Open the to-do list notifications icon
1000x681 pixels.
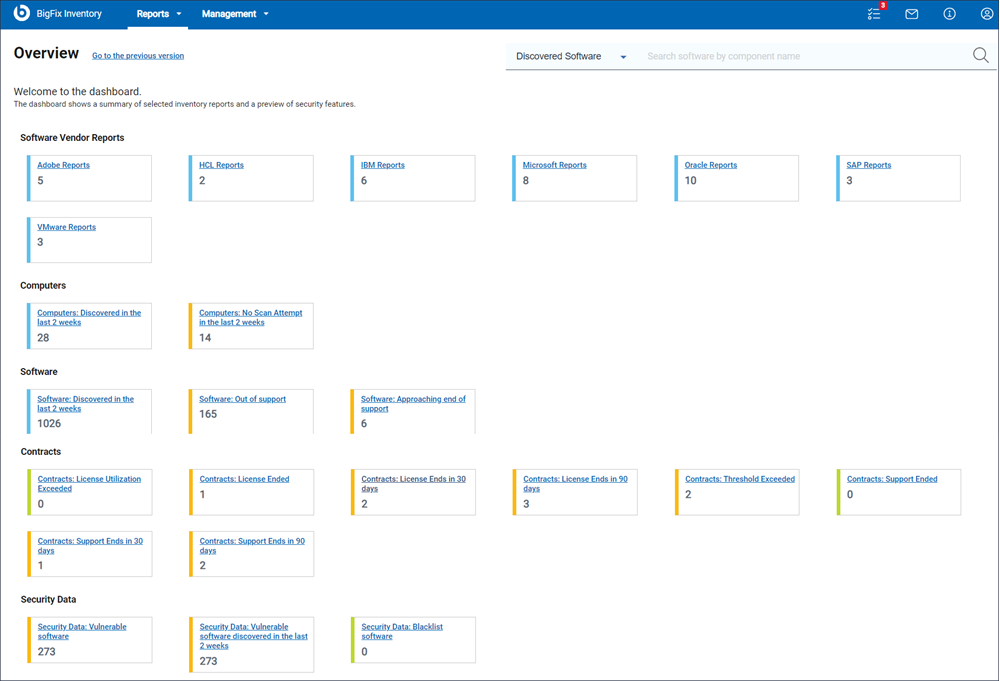[874, 13]
